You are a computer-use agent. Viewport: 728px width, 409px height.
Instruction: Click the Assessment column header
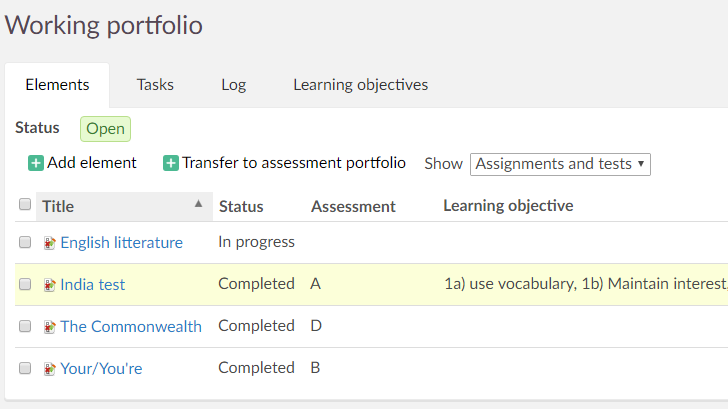coord(353,206)
